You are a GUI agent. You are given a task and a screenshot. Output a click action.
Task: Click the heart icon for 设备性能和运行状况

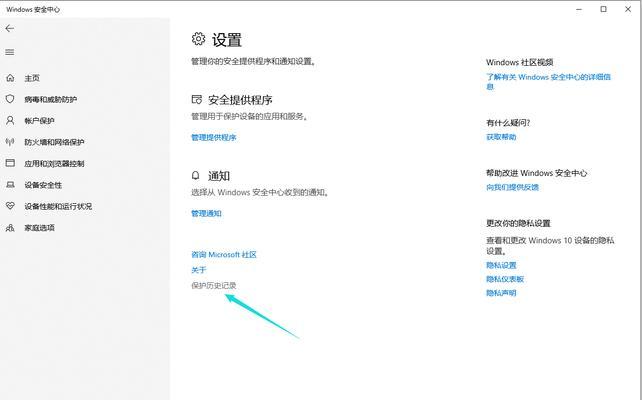click(x=10, y=206)
